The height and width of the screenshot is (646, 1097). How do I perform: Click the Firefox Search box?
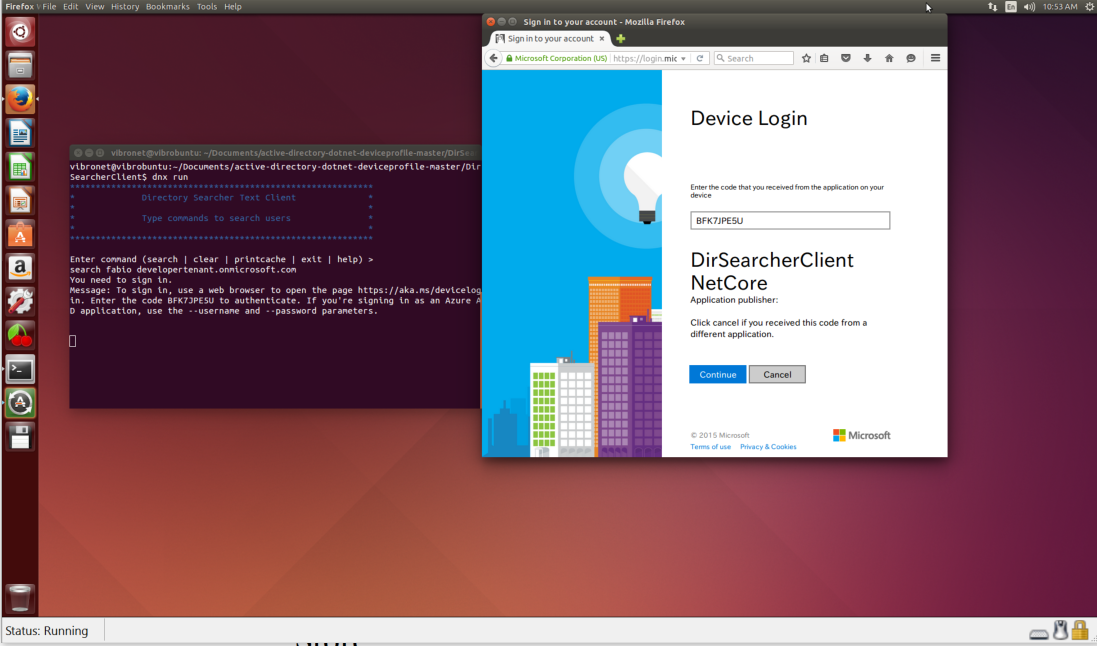(x=754, y=59)
